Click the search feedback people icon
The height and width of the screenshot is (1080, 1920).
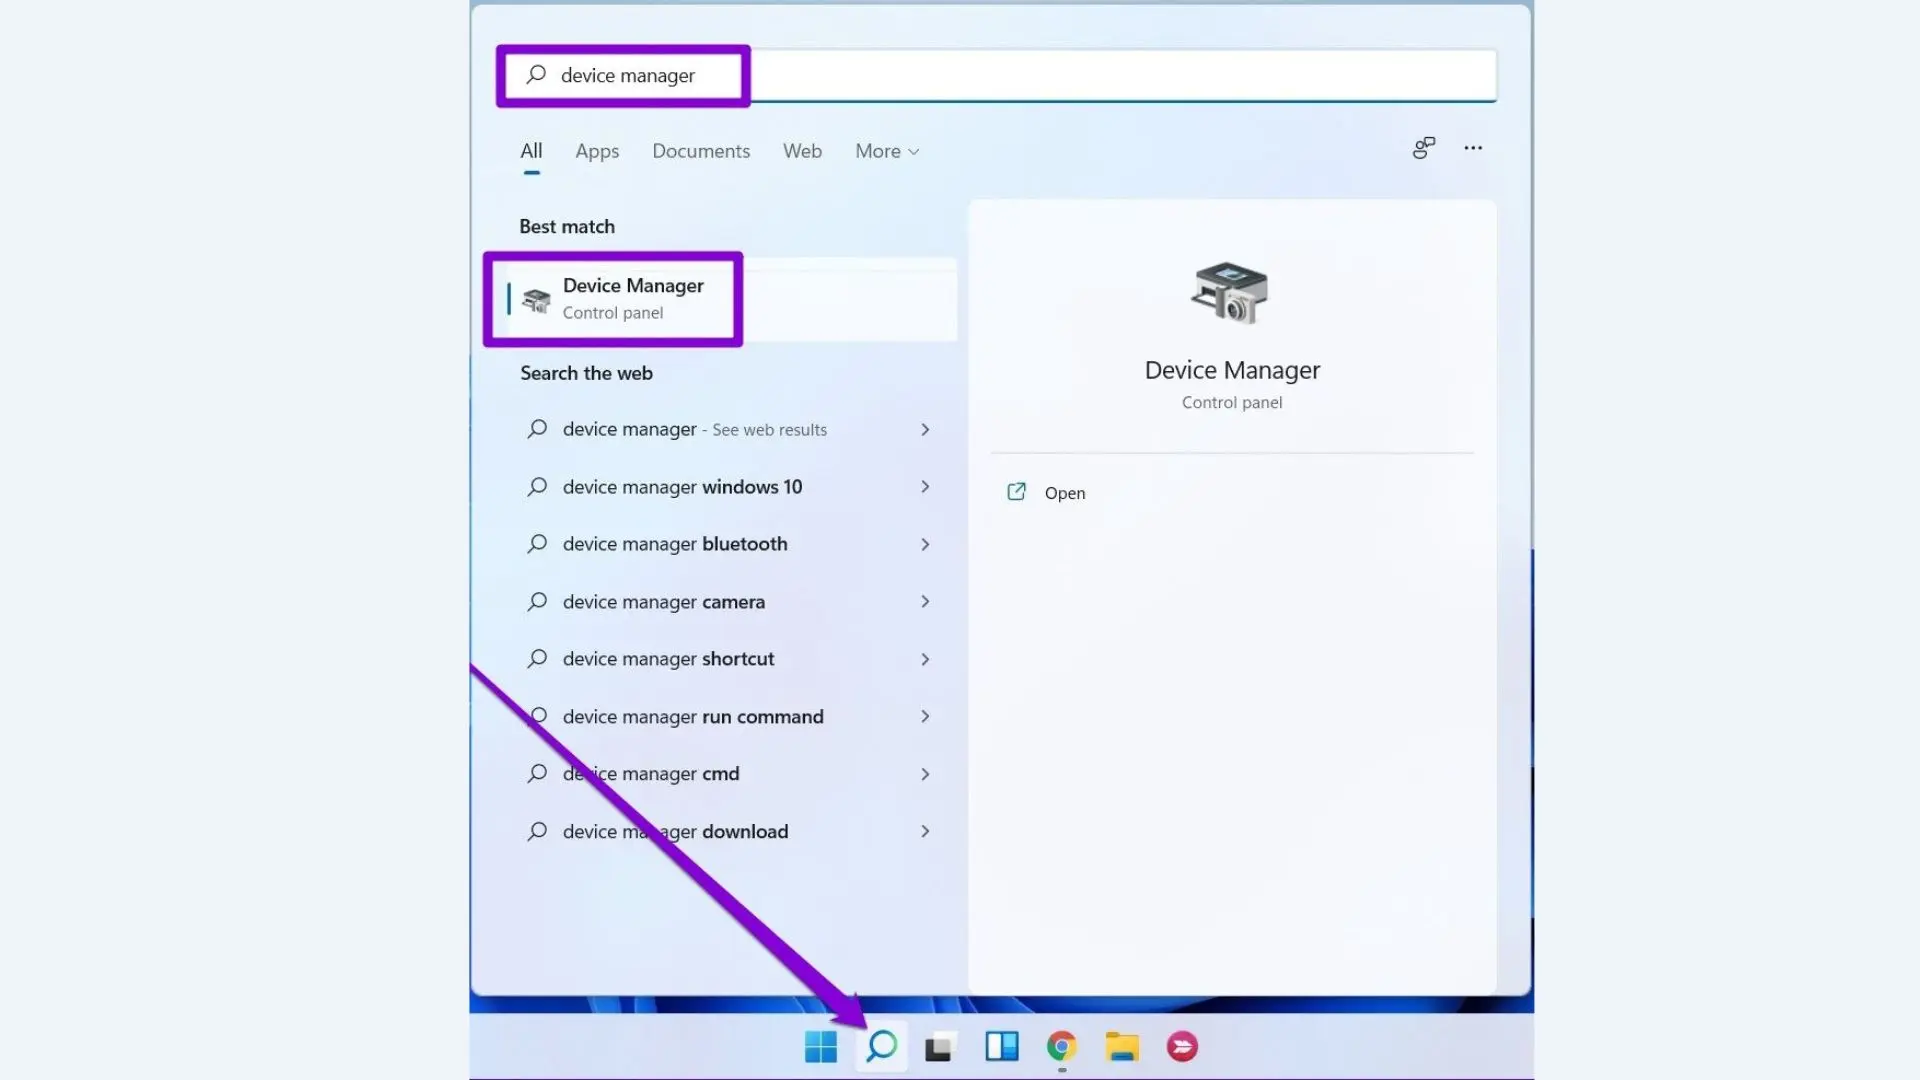(1423, 148)
